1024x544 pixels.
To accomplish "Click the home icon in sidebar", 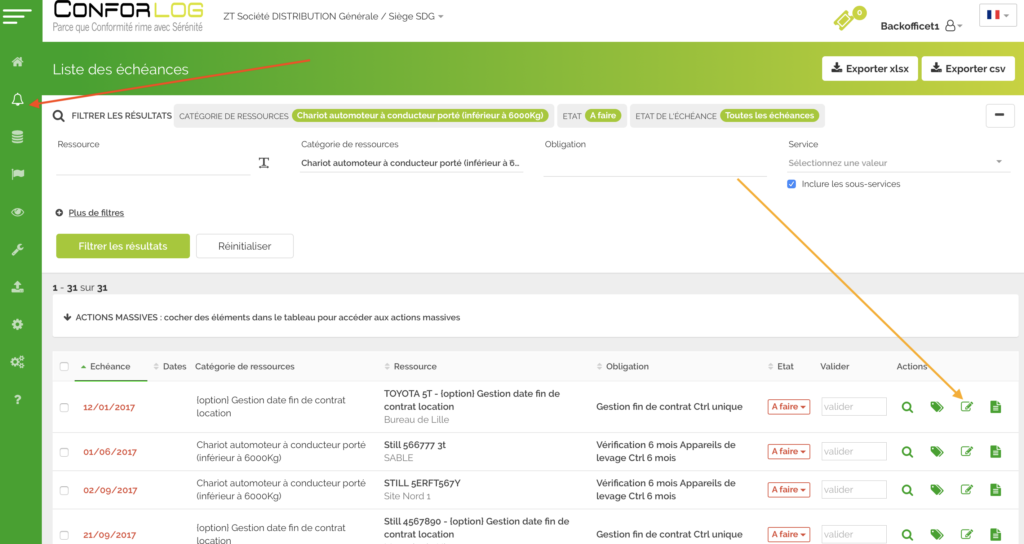I will tap(18, 62).
